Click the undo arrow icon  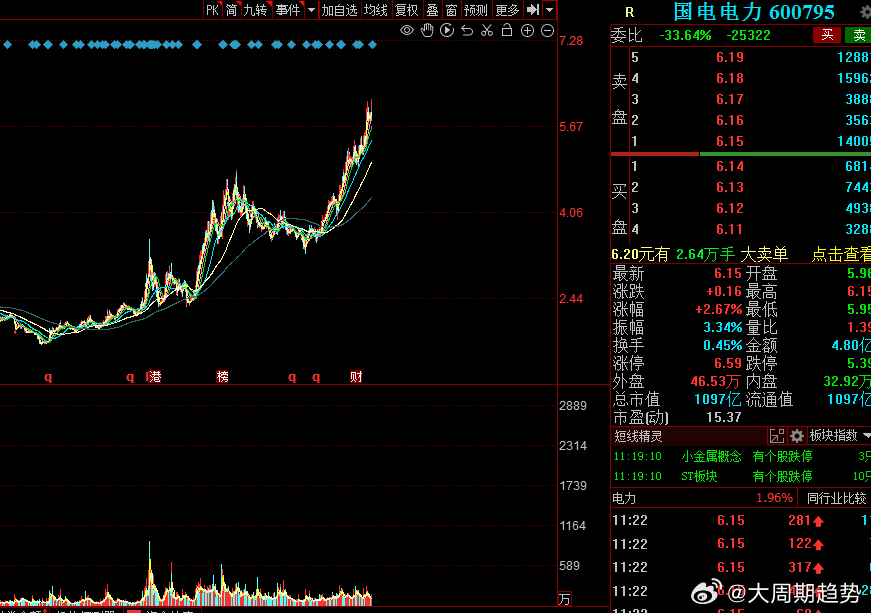pos(467,31)
